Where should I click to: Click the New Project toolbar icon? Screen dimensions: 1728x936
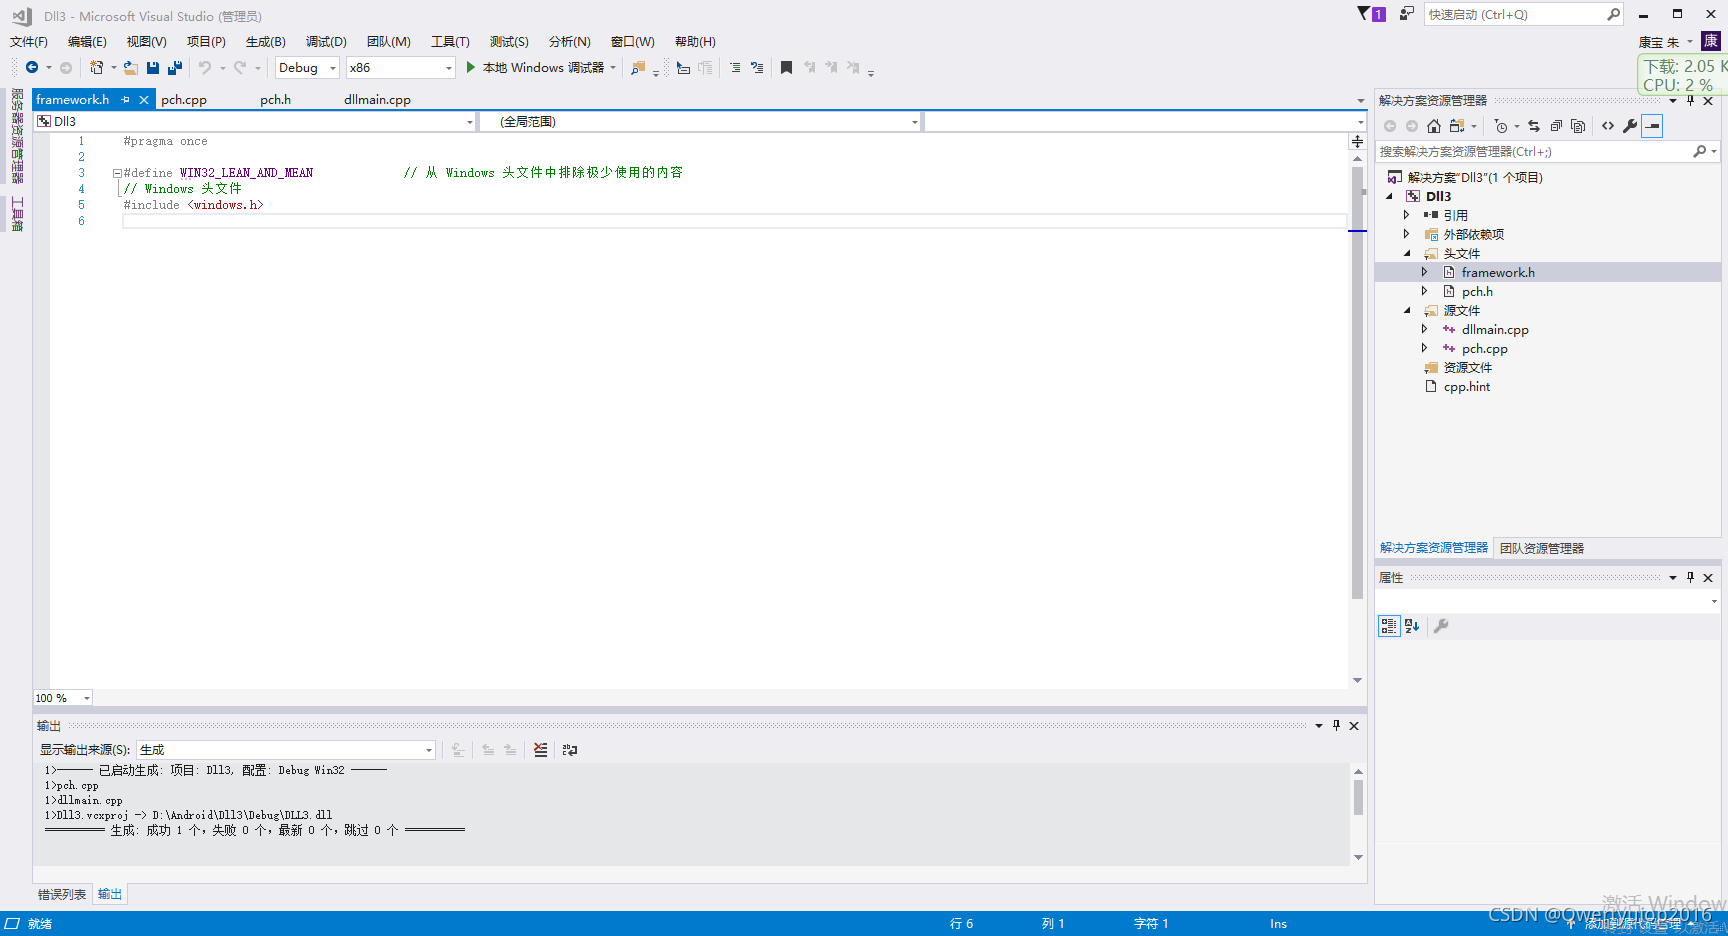pos(97,67)
